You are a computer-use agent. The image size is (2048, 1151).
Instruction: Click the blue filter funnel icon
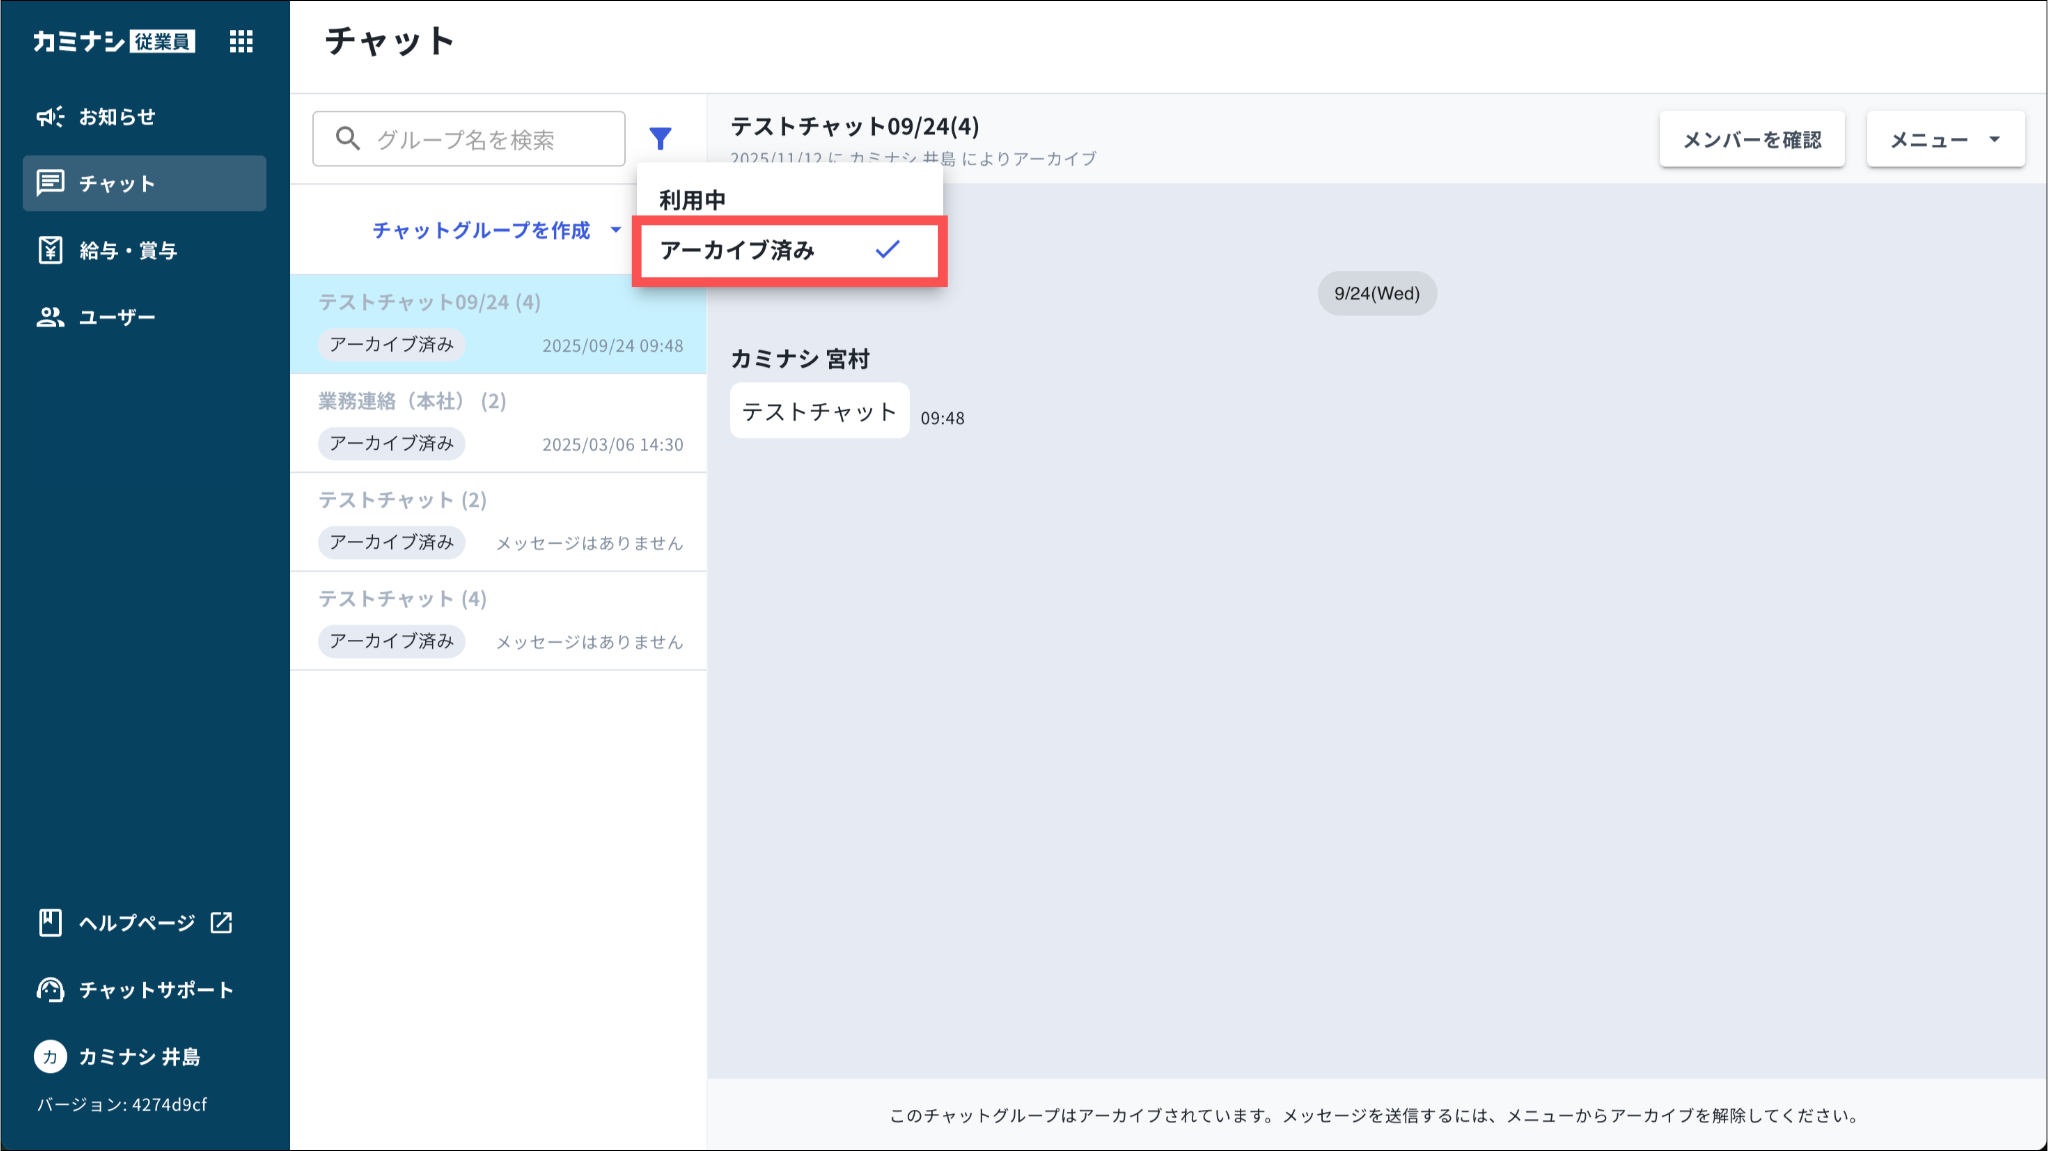pos(660,138)
